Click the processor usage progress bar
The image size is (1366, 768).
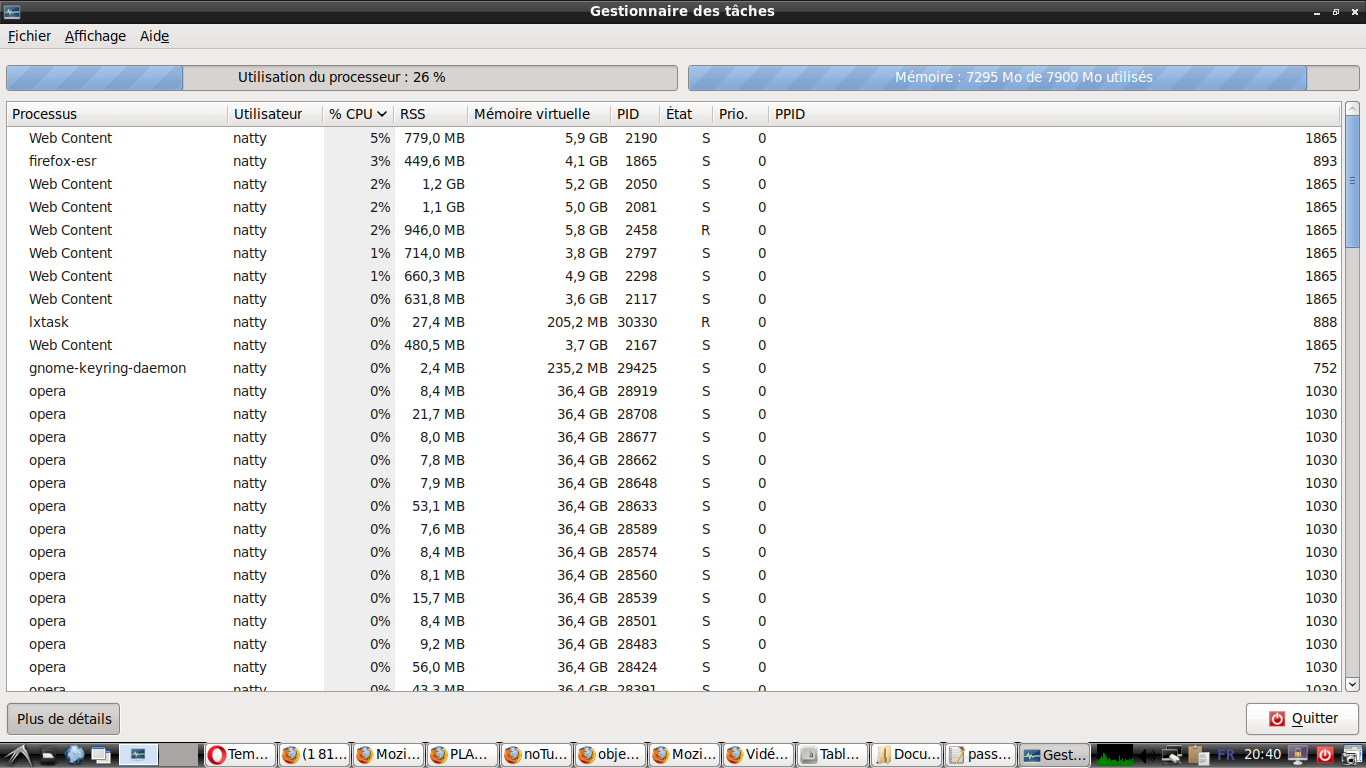coord(342,78)
